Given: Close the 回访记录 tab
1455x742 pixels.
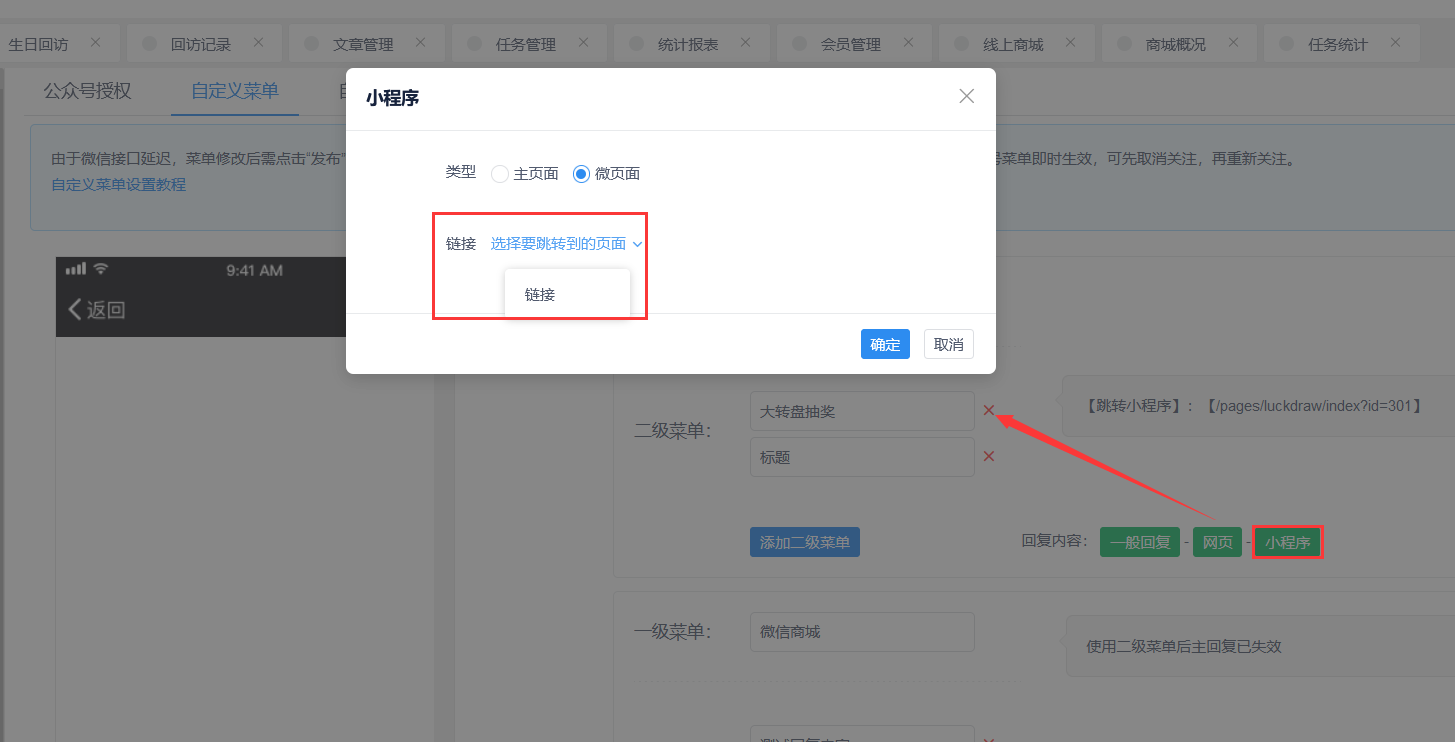Looking at the screenshot, I should pos(258,42).
